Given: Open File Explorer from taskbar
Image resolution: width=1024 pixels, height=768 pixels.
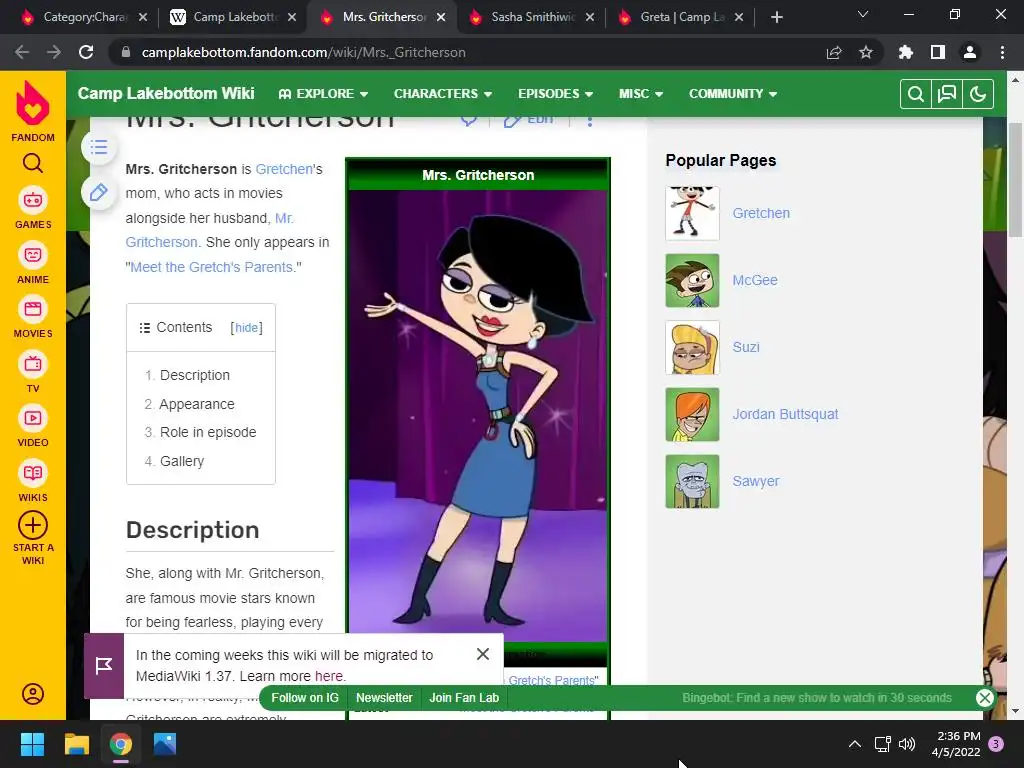Looking at the screenshot, I should tap(76, 744).
